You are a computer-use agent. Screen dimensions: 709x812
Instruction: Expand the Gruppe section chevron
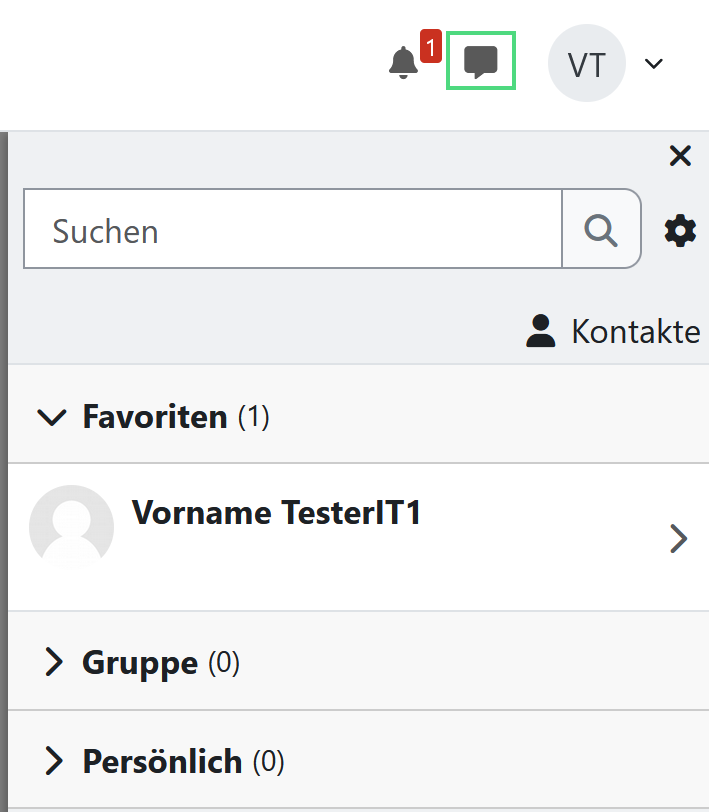pyautogui.click(x=53, y=662)
